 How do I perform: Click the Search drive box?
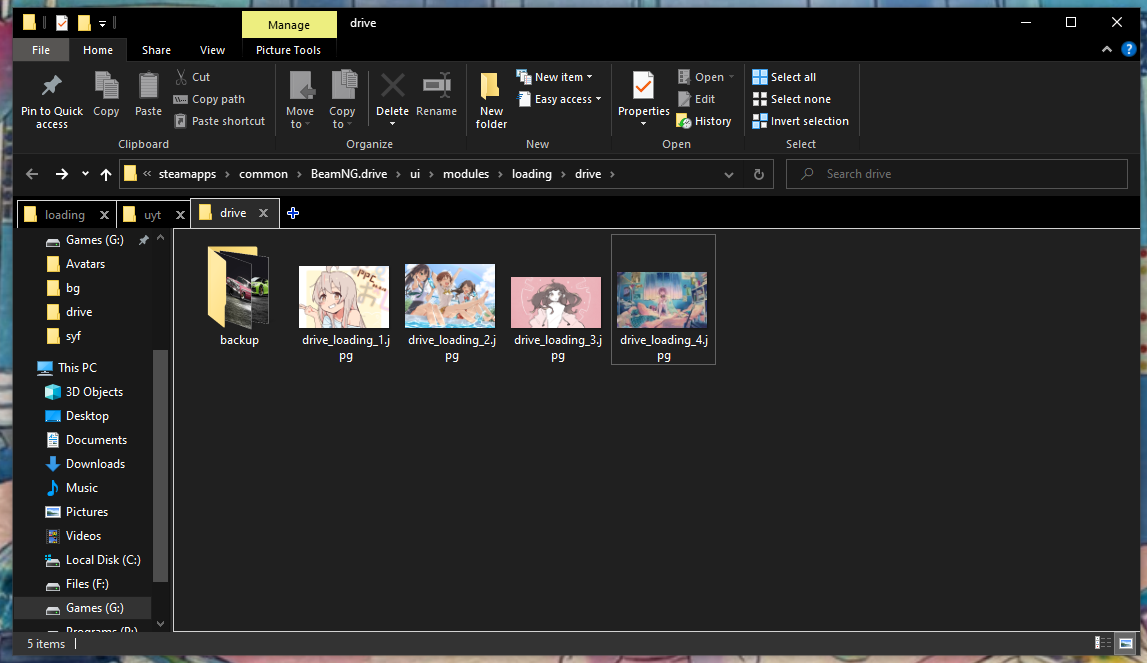pyautogui.click(x=957, y=174)
